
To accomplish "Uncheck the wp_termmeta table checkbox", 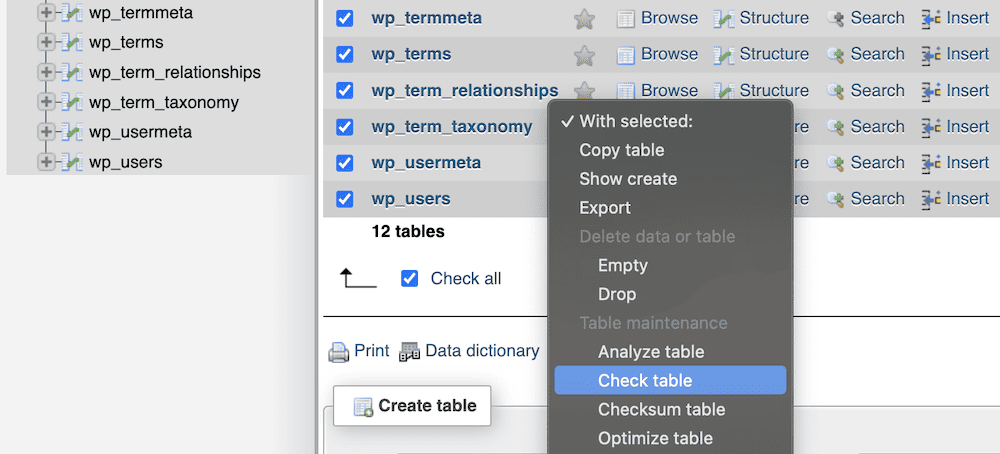I will 345,19.
